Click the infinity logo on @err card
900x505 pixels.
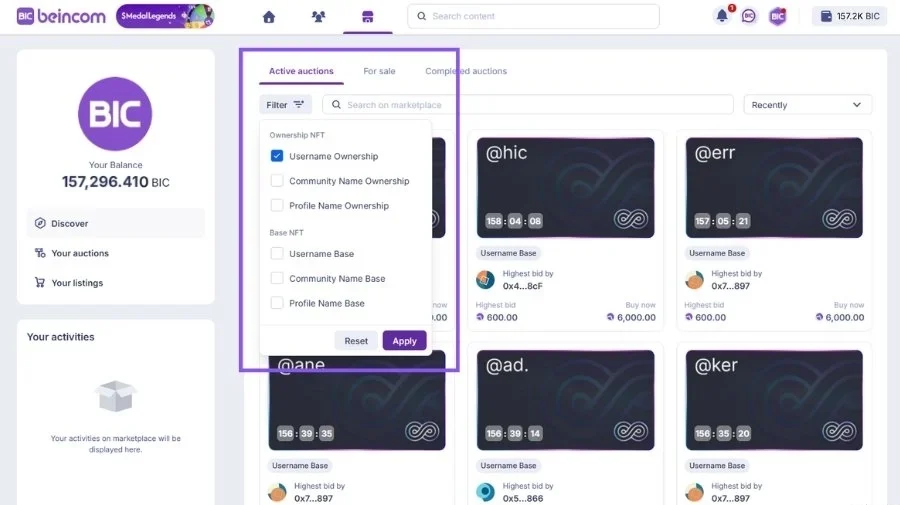coord(839,219)
